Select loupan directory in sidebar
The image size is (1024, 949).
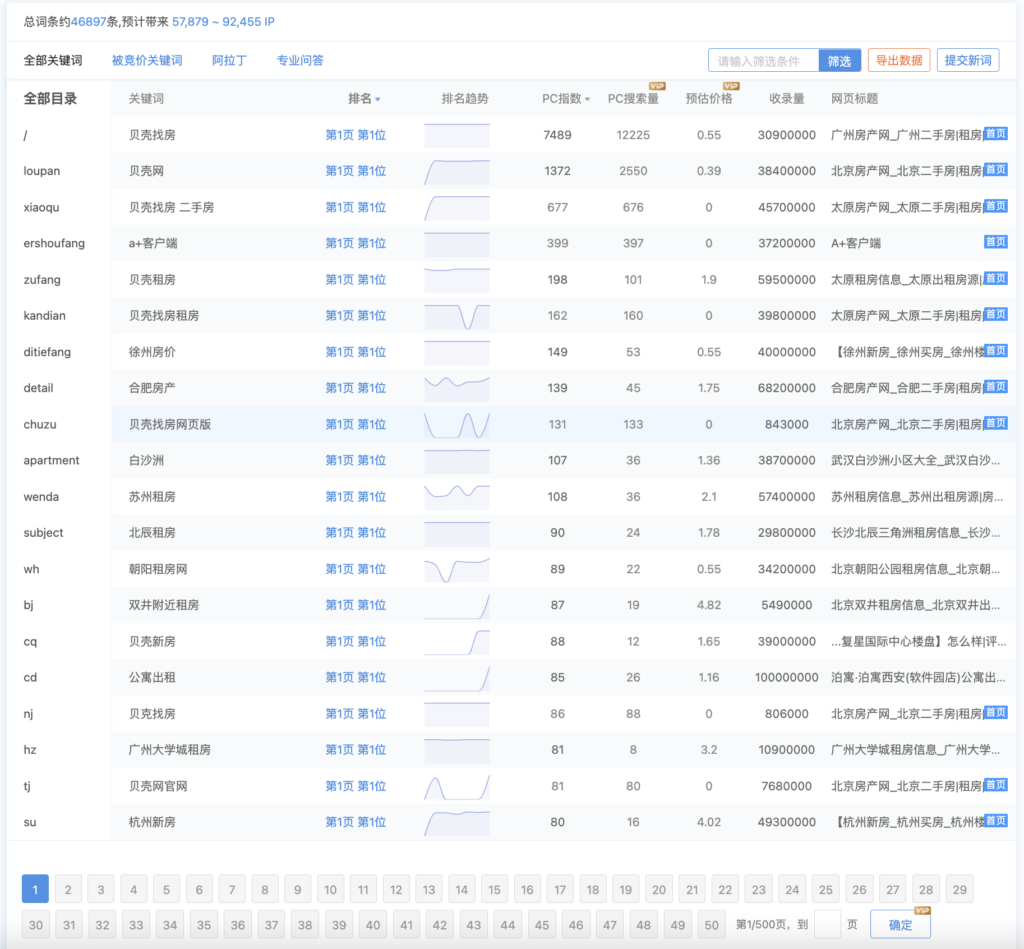[x=42, y=171]
